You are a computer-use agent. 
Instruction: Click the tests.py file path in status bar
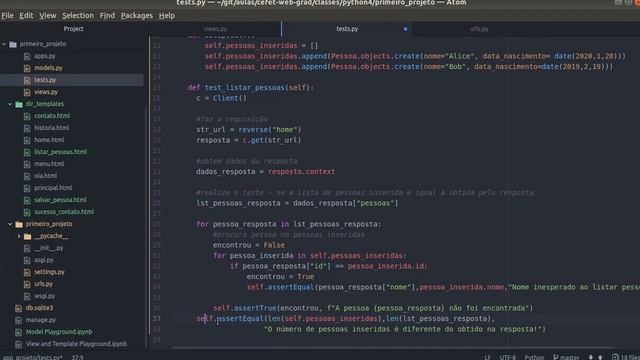[33, 357]
